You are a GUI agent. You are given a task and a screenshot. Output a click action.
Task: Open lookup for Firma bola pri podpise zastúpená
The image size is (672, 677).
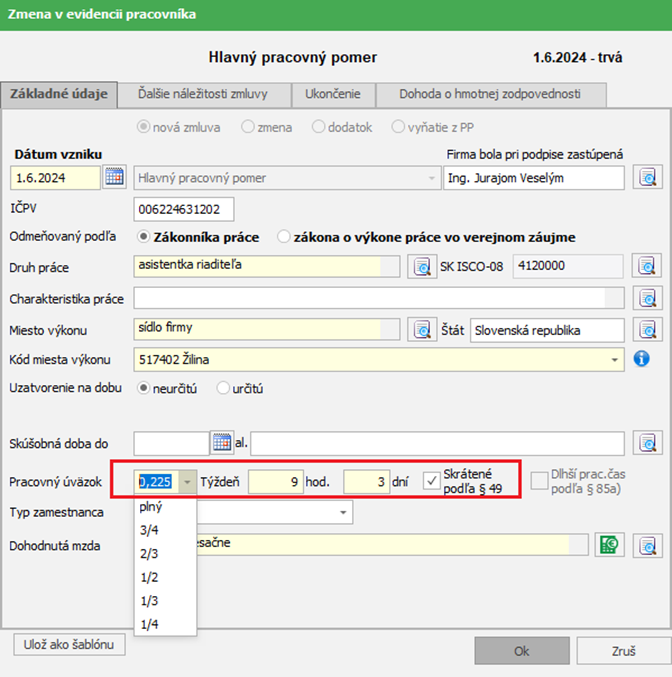647,177
